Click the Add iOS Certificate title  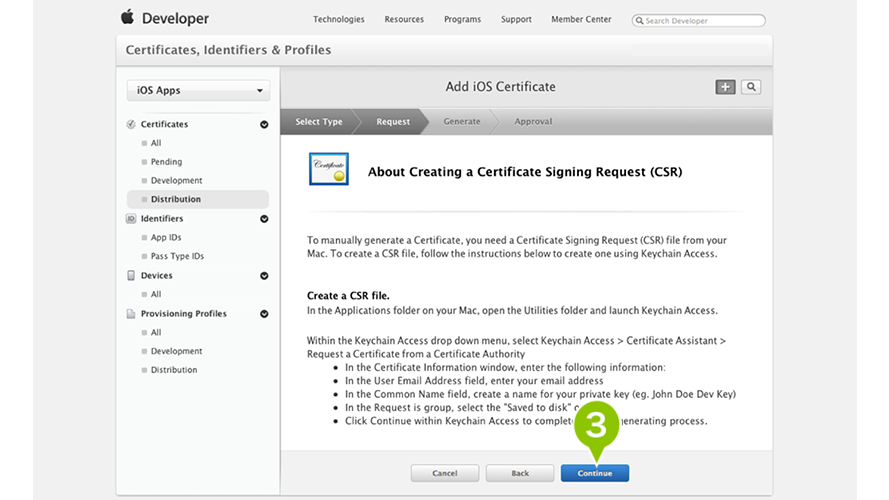500,87
